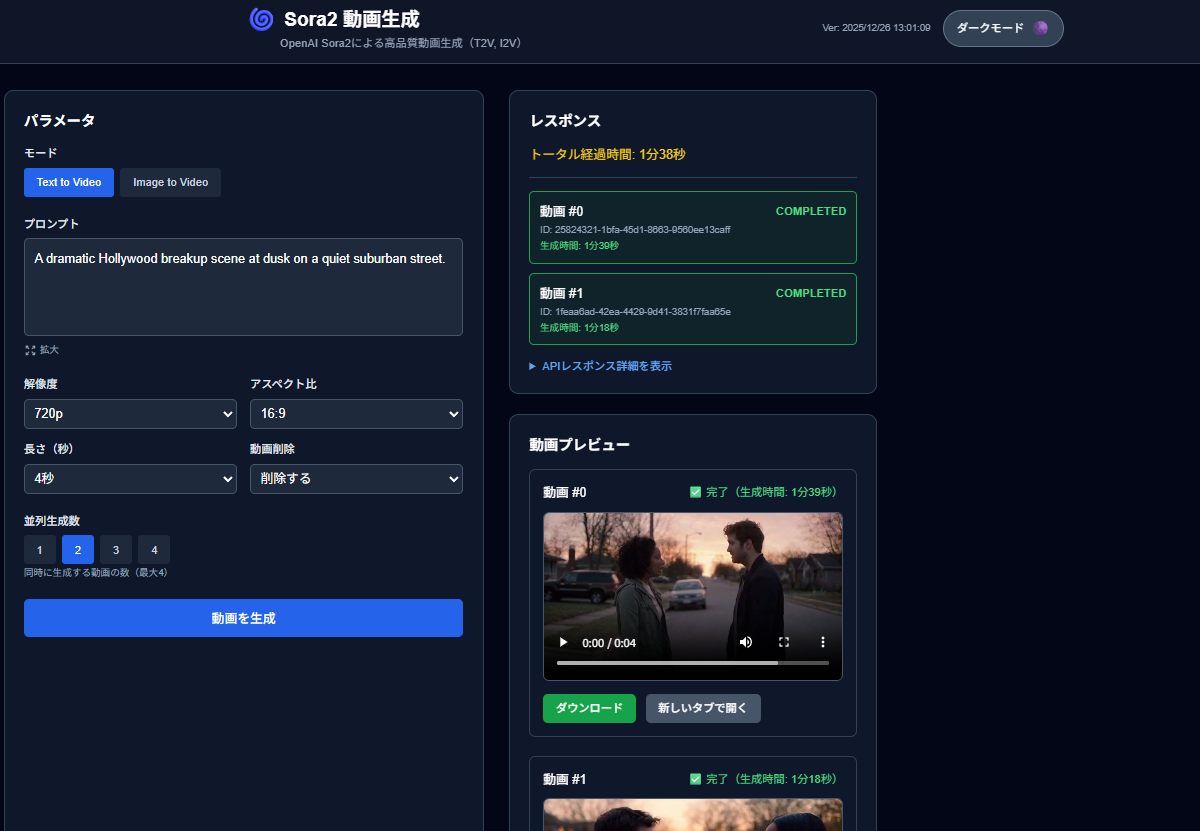Open video #0 more options menu
The image size is (1200, 831).
tap(823, 642)
